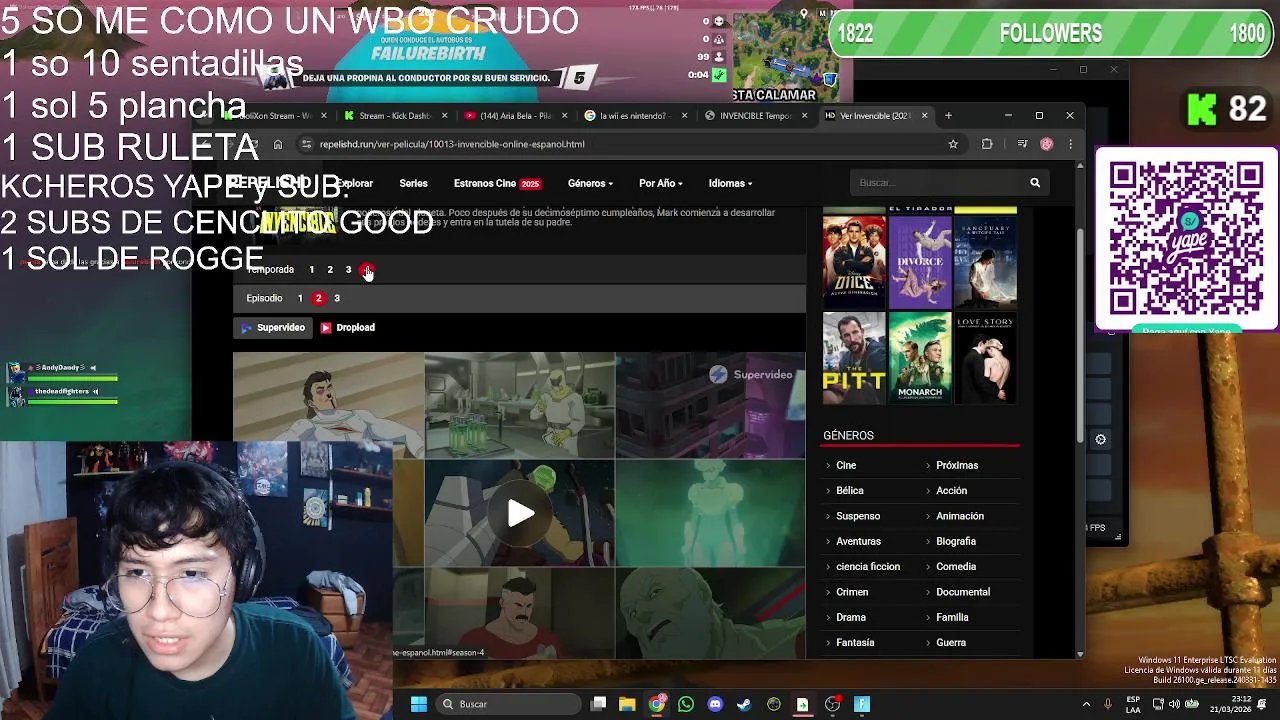Open WhatsApp from the taskbar
1280x720 pixels.
point(685,704)
